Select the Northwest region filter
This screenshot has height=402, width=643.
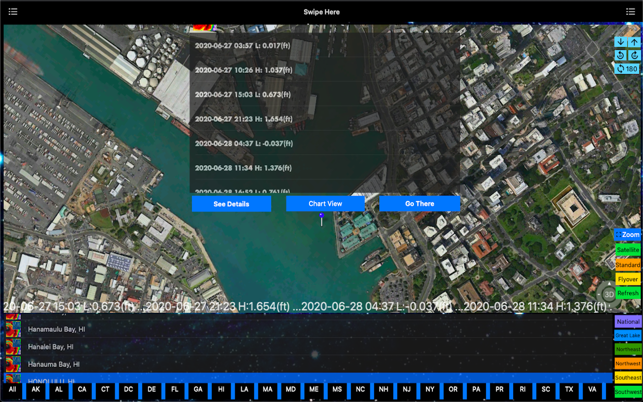[x=628, y=363]
